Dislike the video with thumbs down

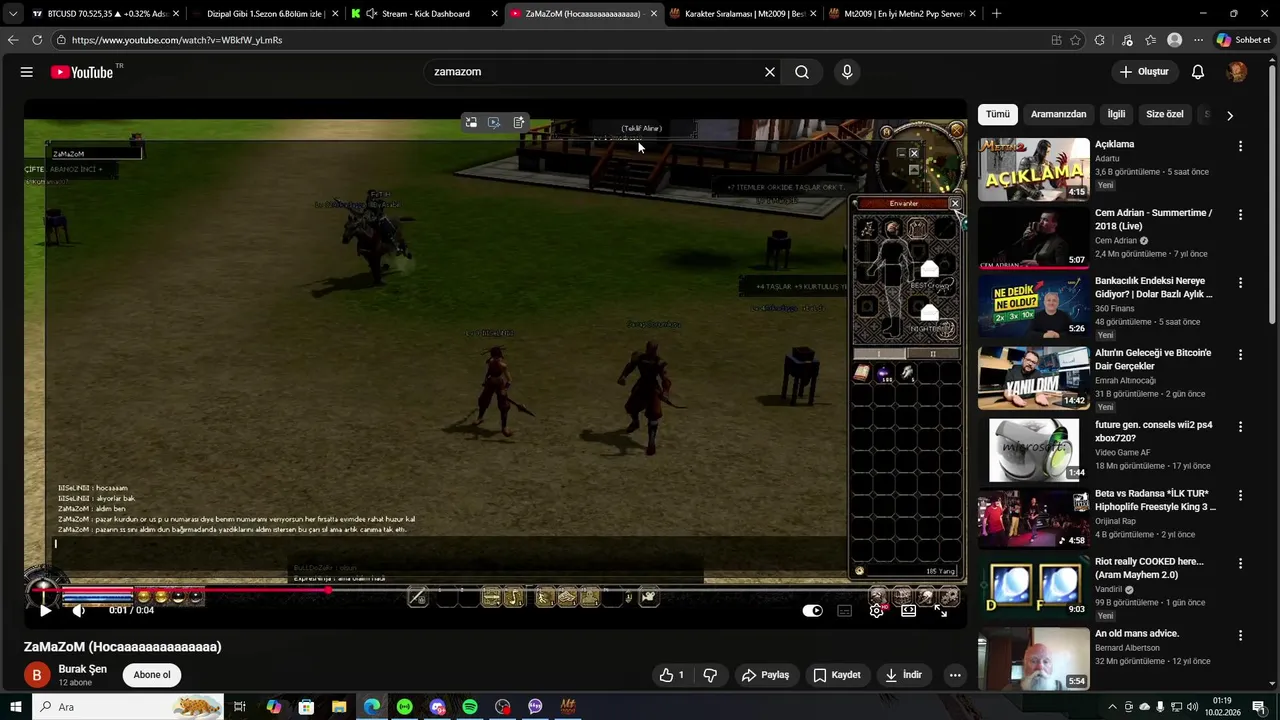click(x=710, y=675)
